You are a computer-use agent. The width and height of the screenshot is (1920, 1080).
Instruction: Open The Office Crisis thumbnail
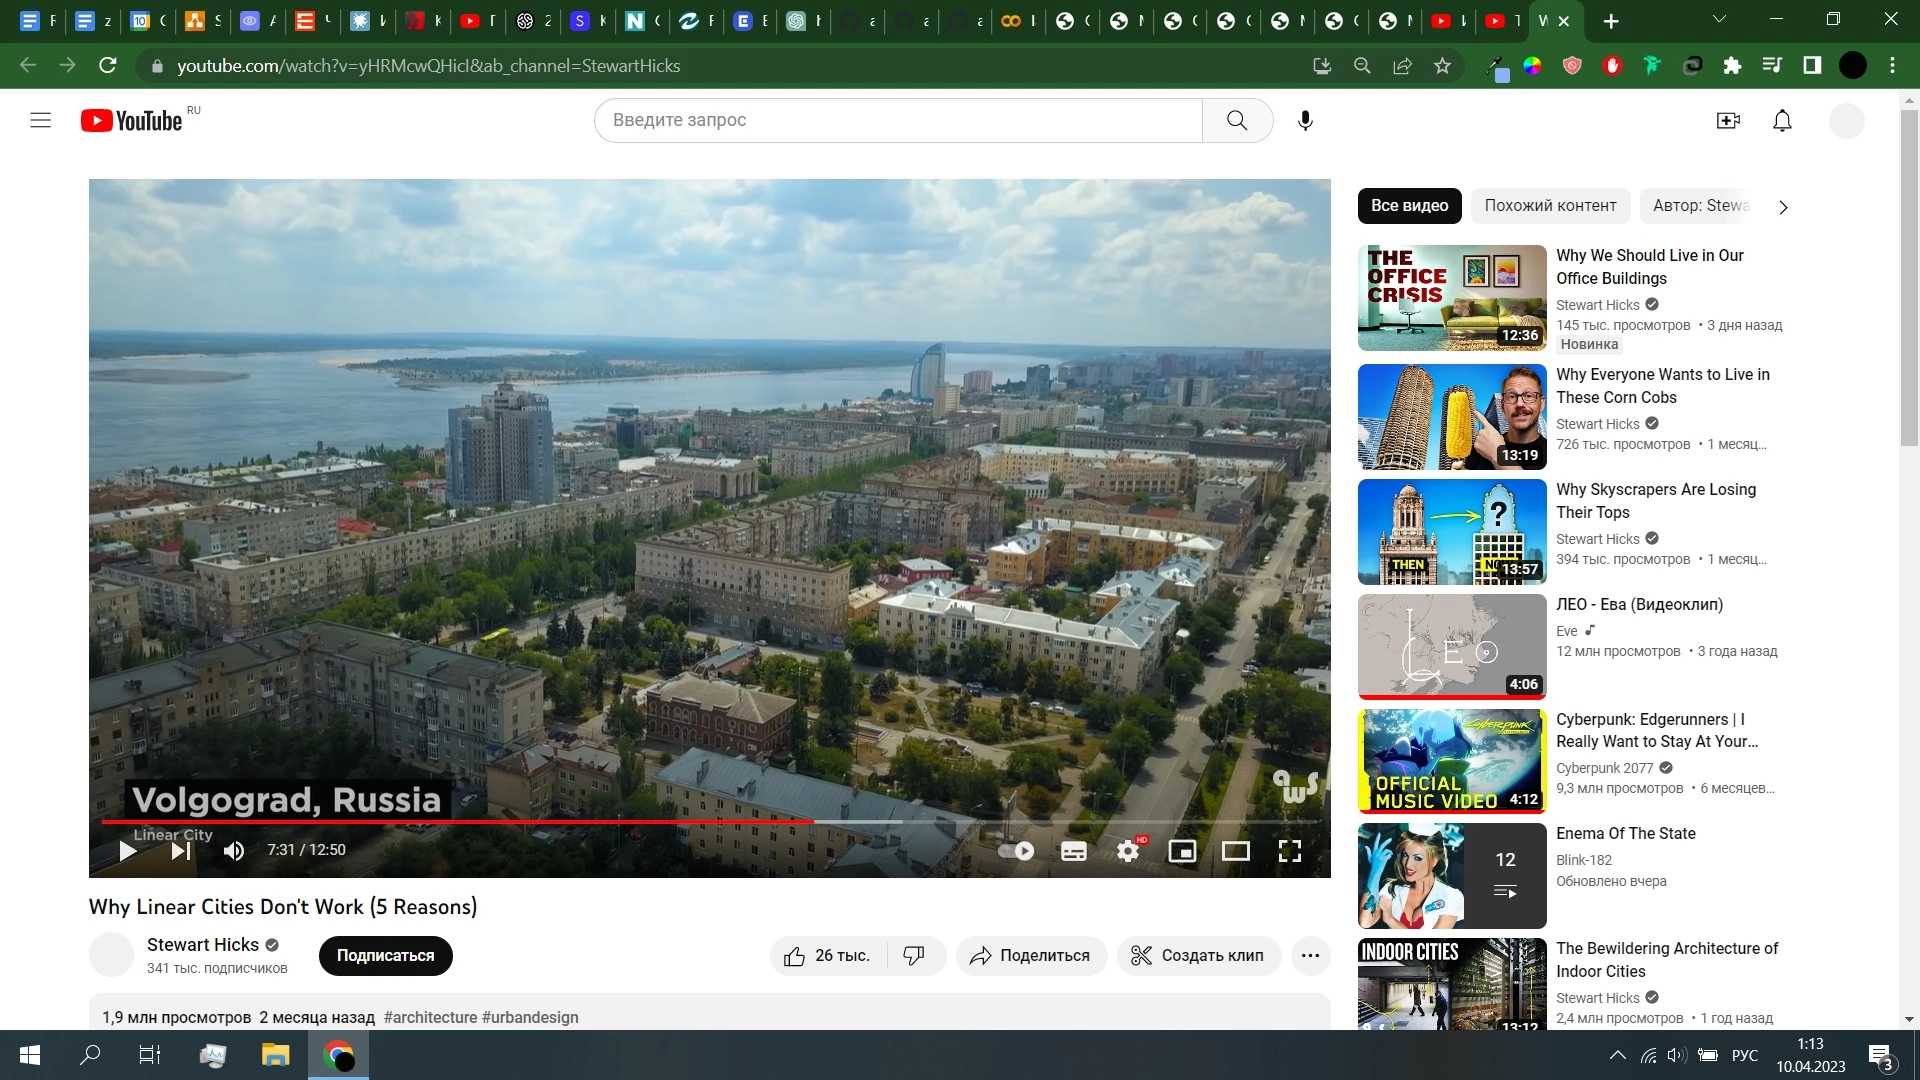[x=1452, y=298]
